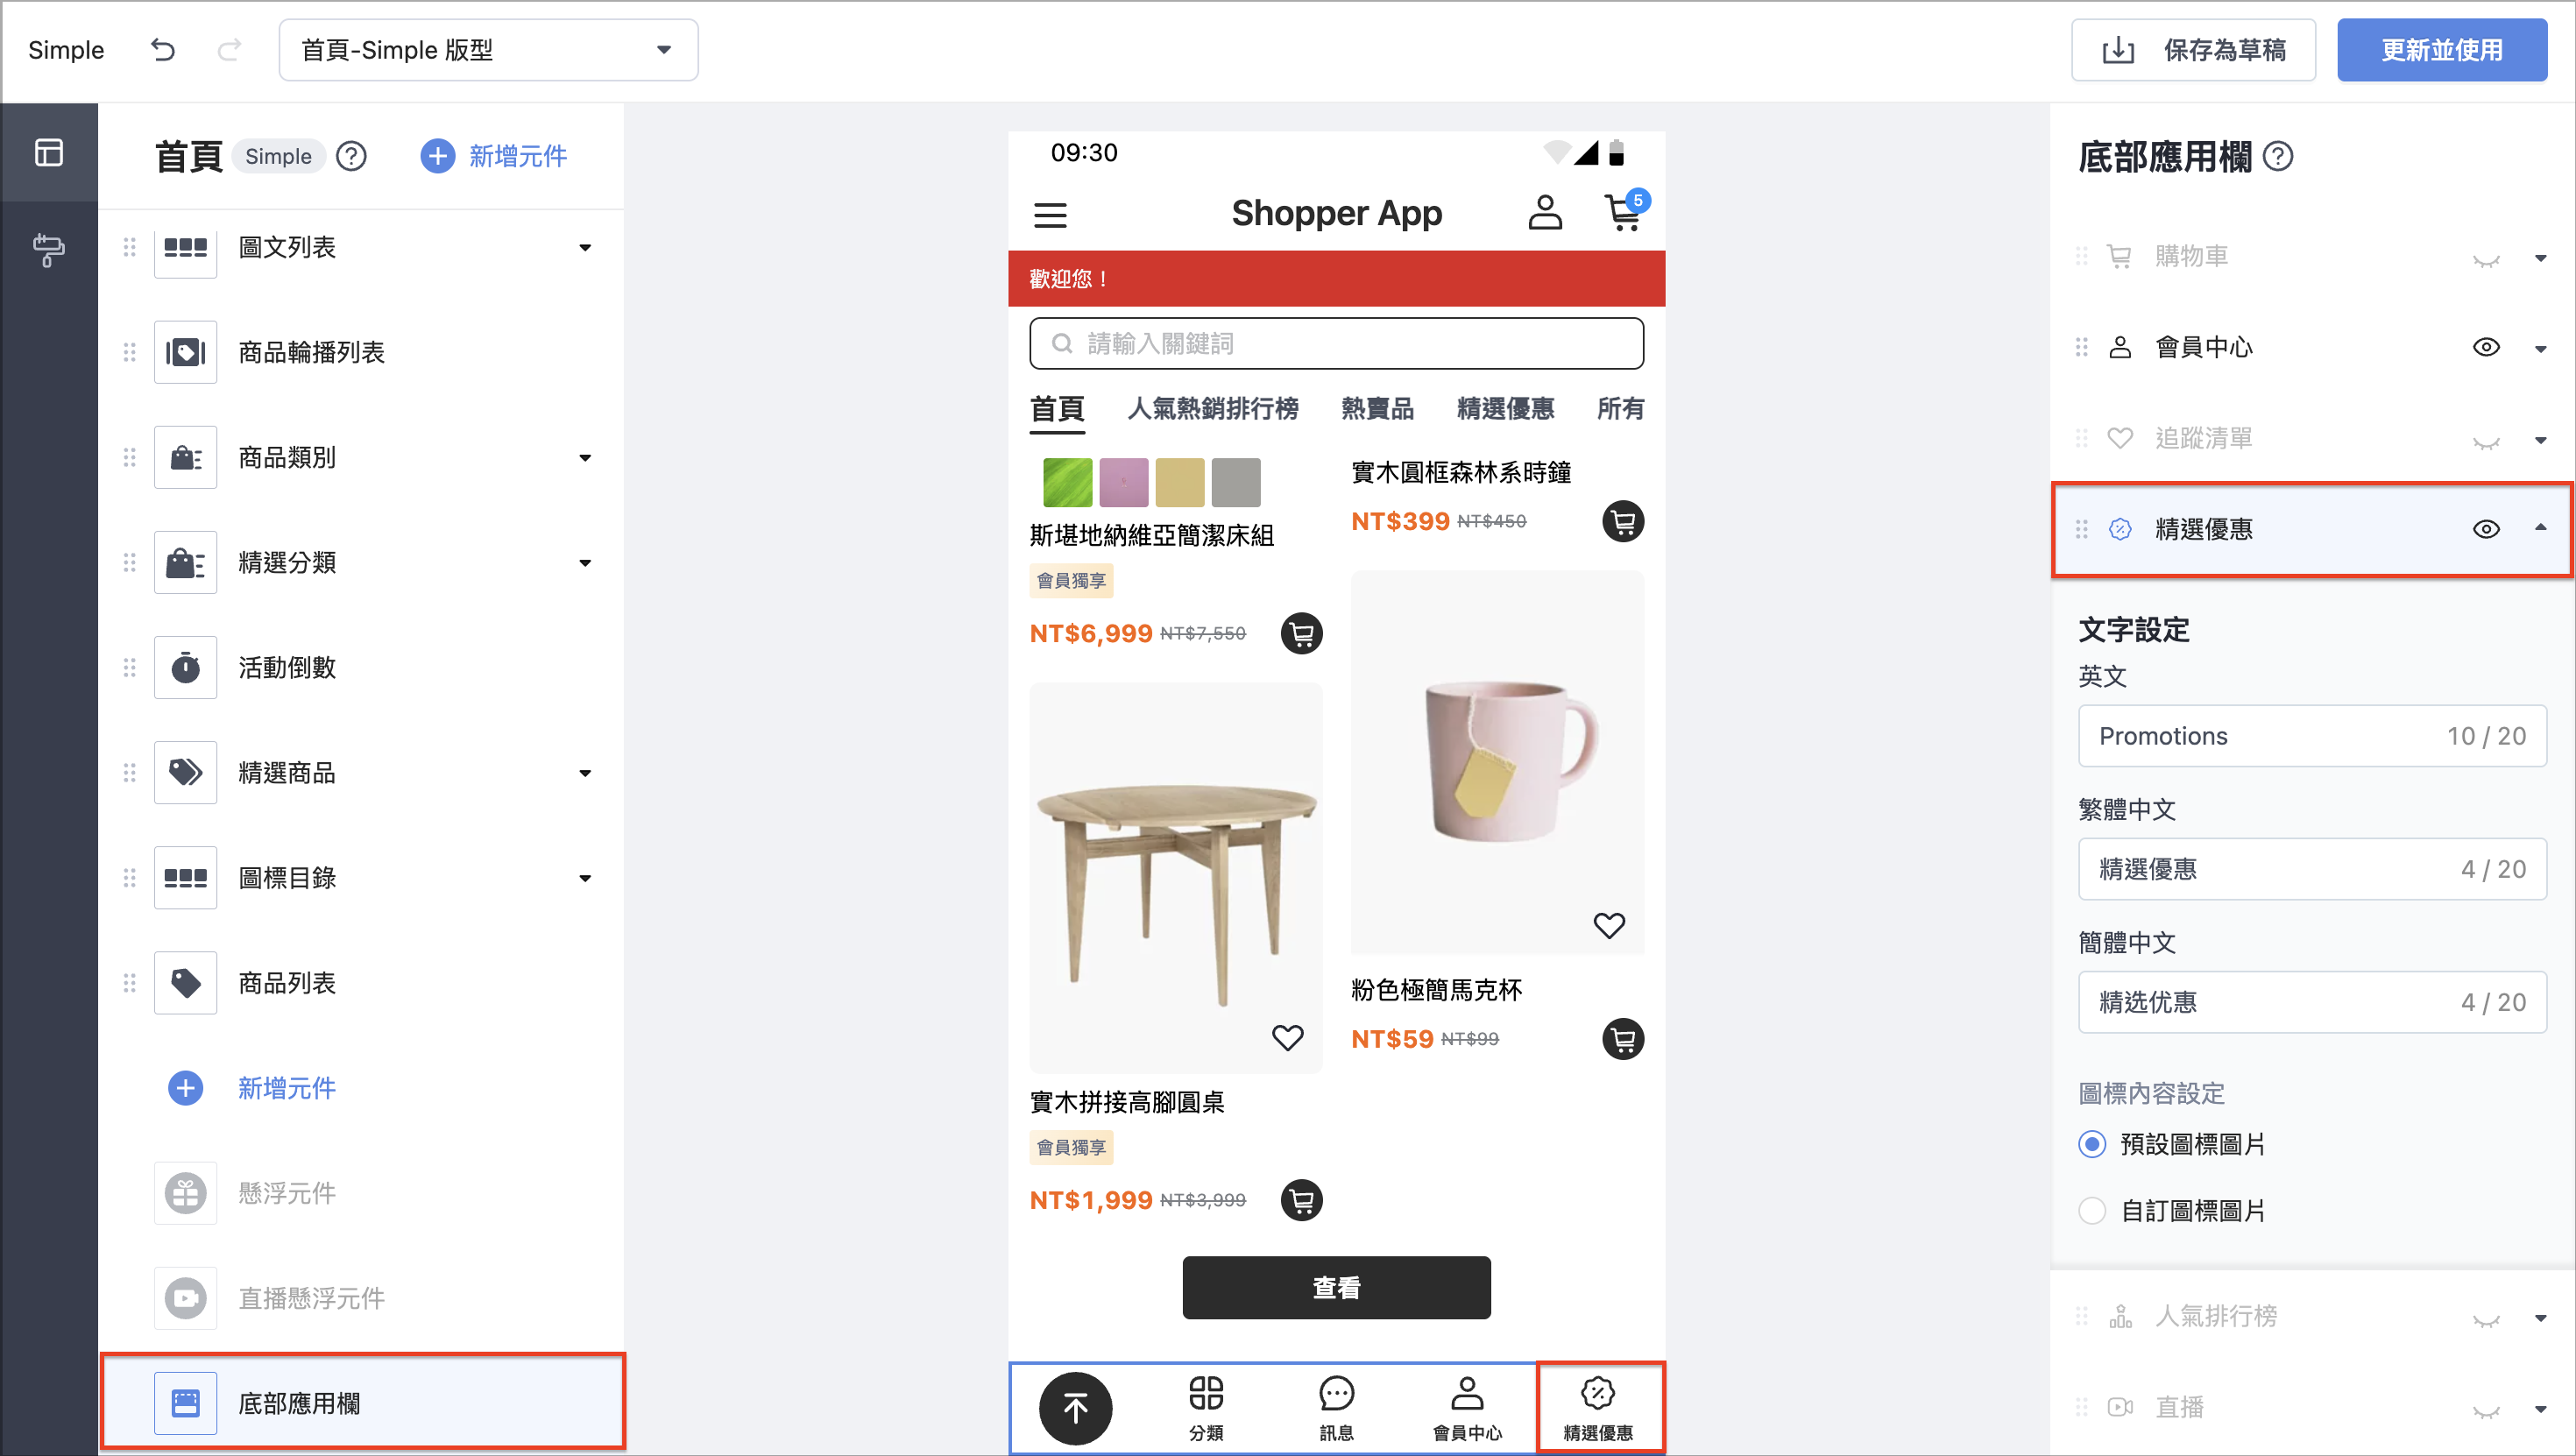This screenshot has width=2576, height=1456.
Task: Click 活動倒數 timer component icon
Action: pyautogui.click(x=186, y=667)
